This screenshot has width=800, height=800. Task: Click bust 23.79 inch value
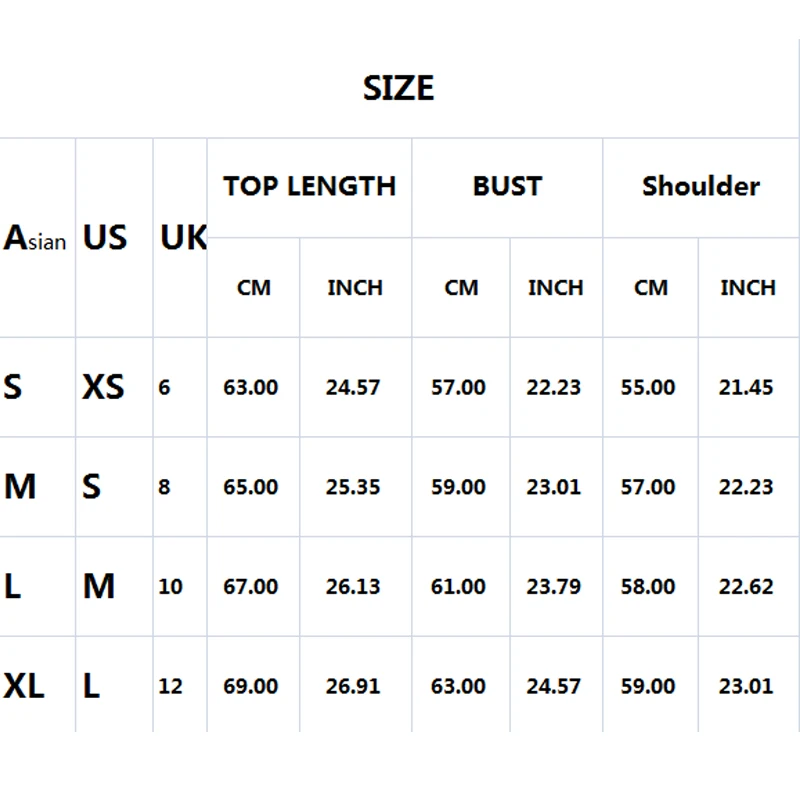[554, 586]
